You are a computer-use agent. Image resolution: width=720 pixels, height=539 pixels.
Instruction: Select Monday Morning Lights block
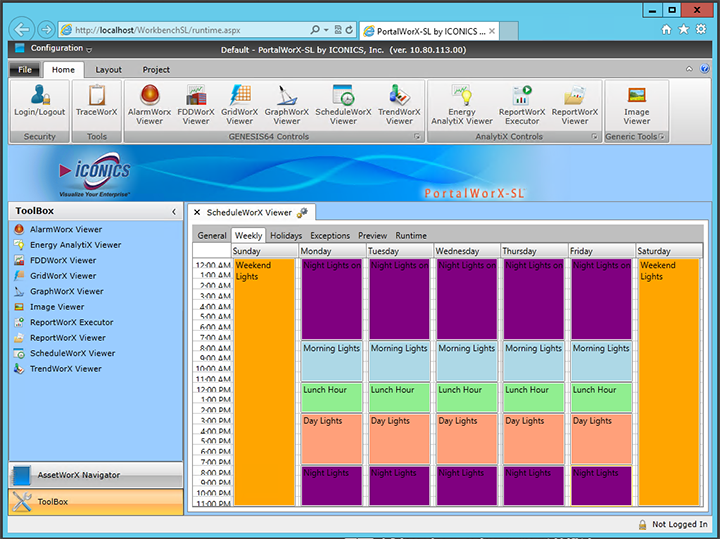click(x=332, y=360)
